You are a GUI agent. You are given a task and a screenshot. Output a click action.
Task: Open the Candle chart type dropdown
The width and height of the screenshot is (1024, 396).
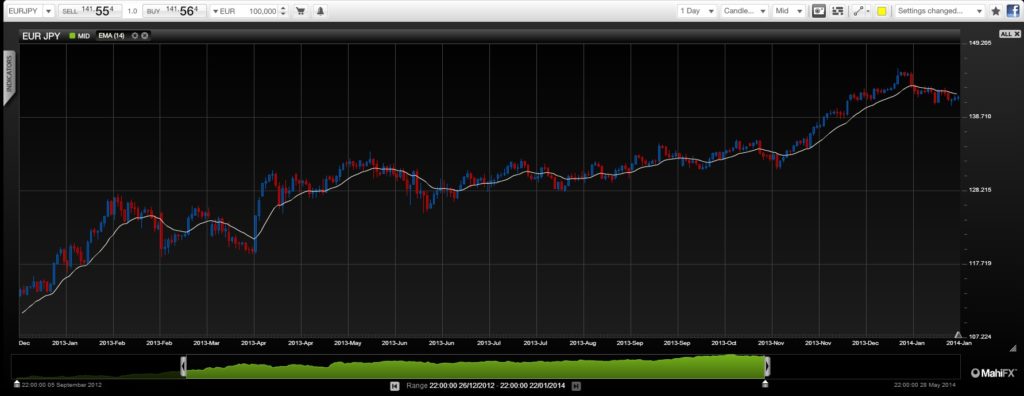click(x=744, y=11)
